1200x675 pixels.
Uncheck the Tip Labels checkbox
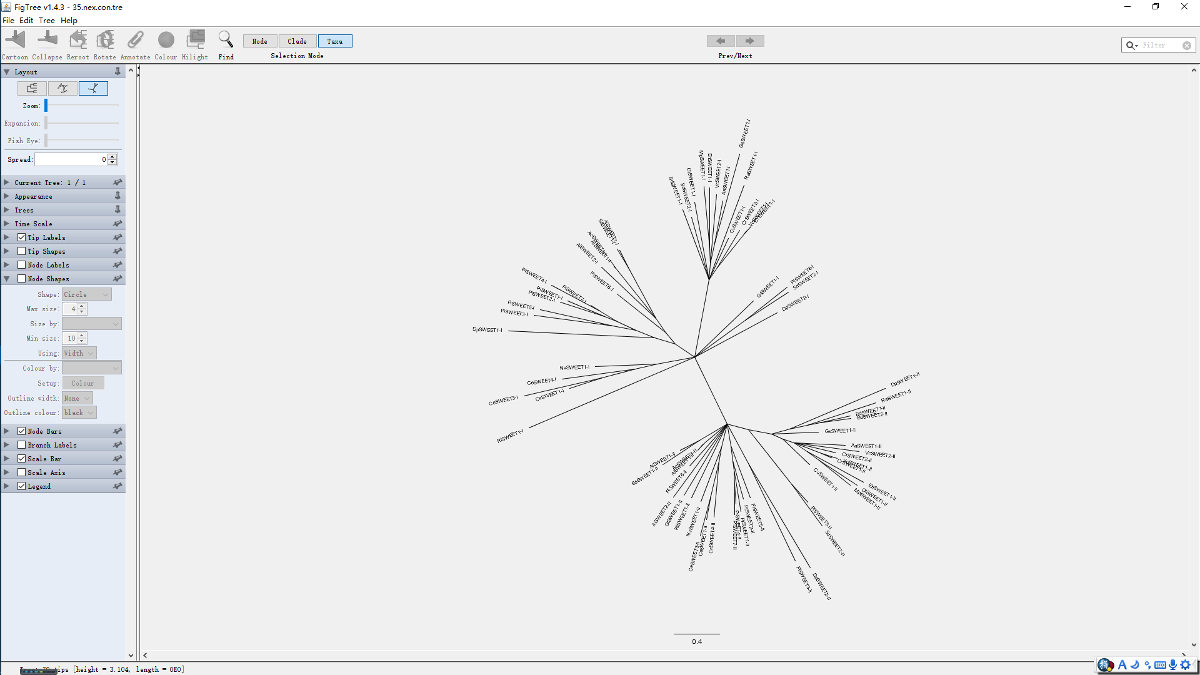[x=22, y=238]
